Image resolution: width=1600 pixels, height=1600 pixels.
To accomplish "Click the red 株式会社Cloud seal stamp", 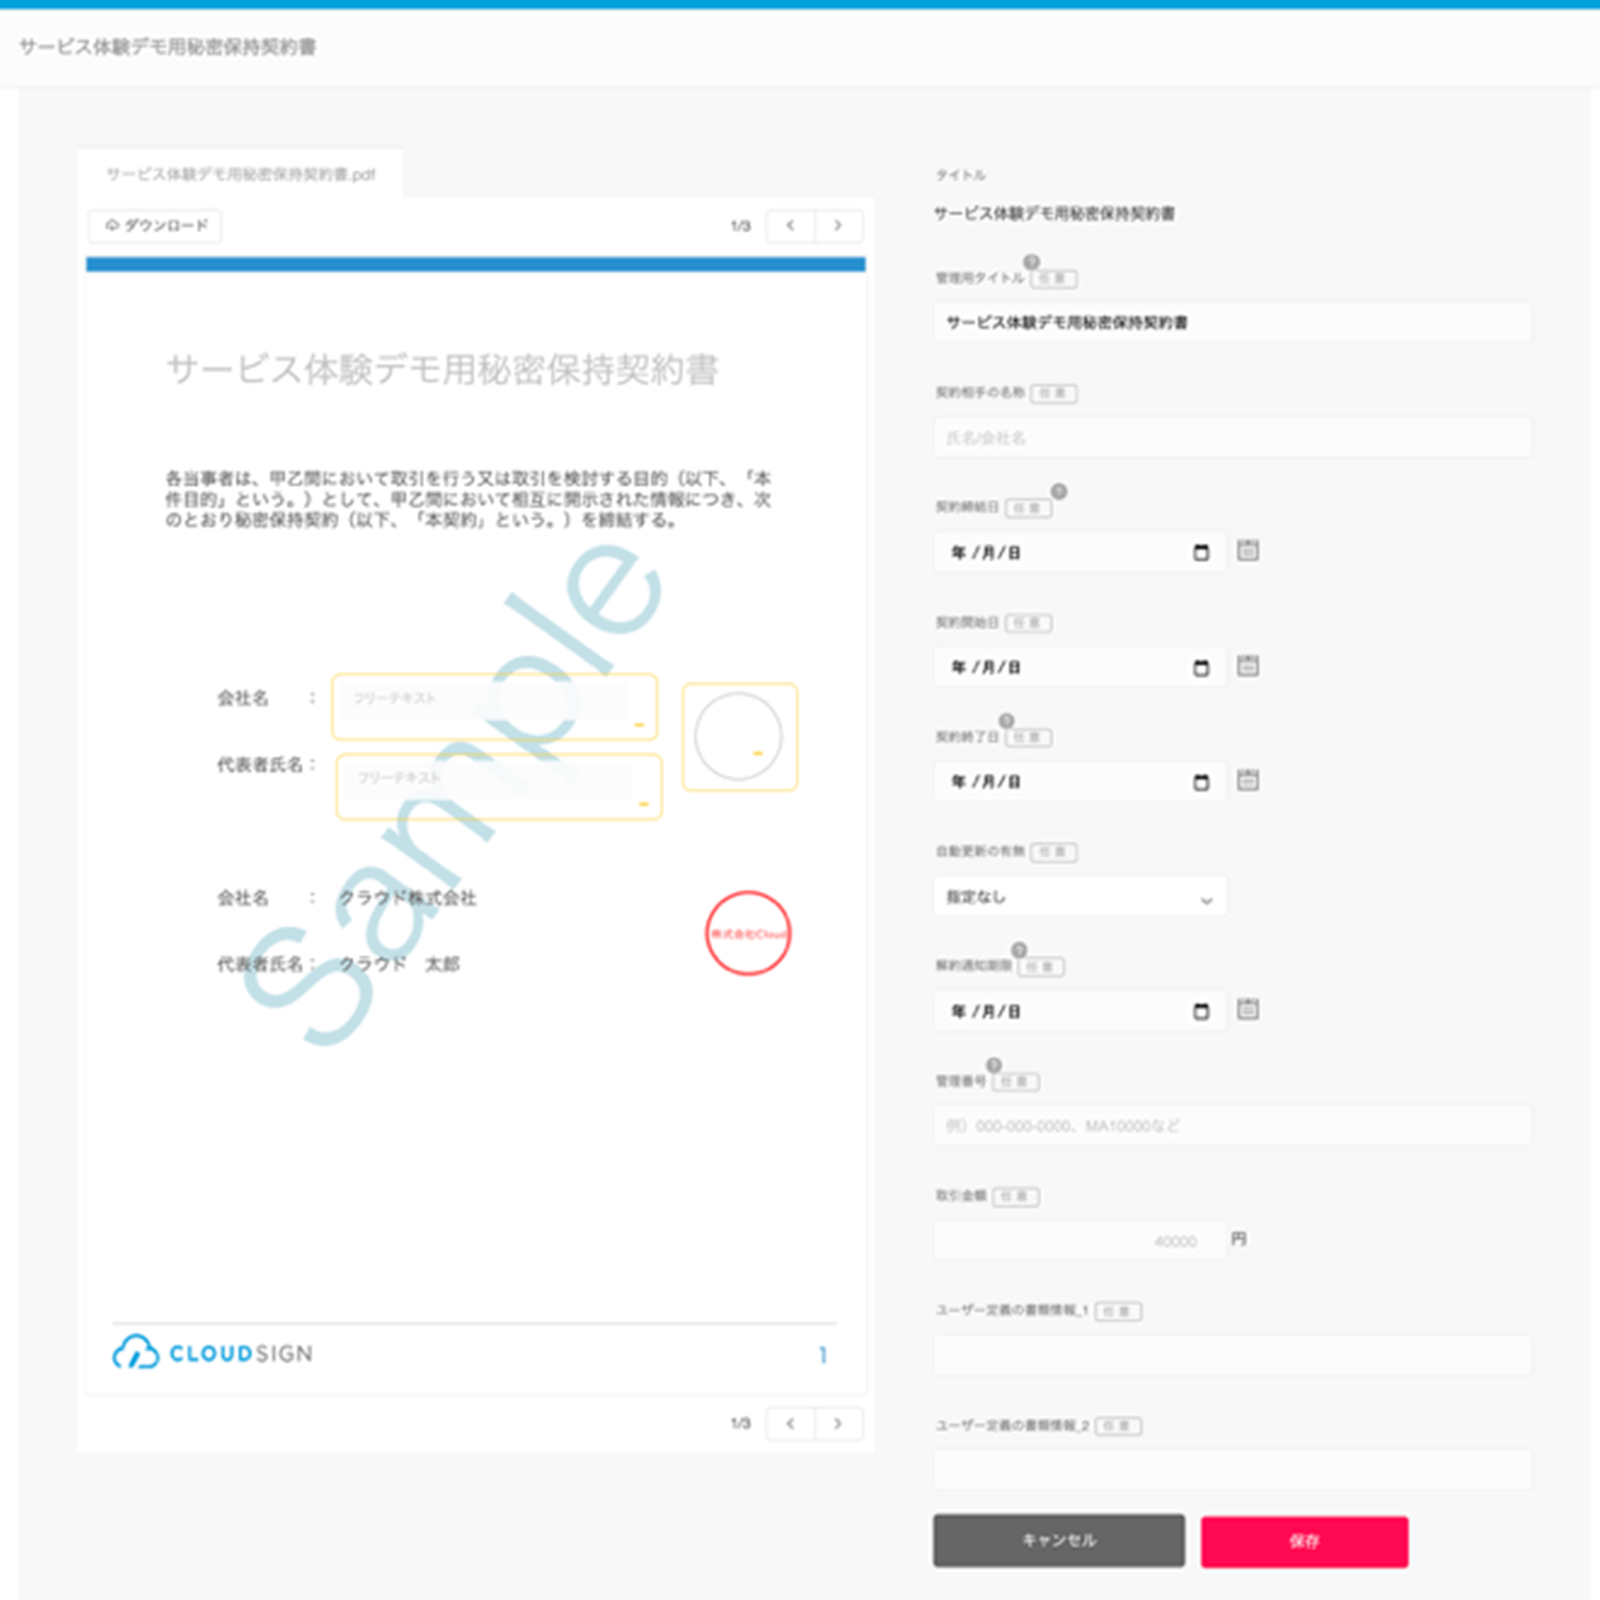I will (748, 933).
